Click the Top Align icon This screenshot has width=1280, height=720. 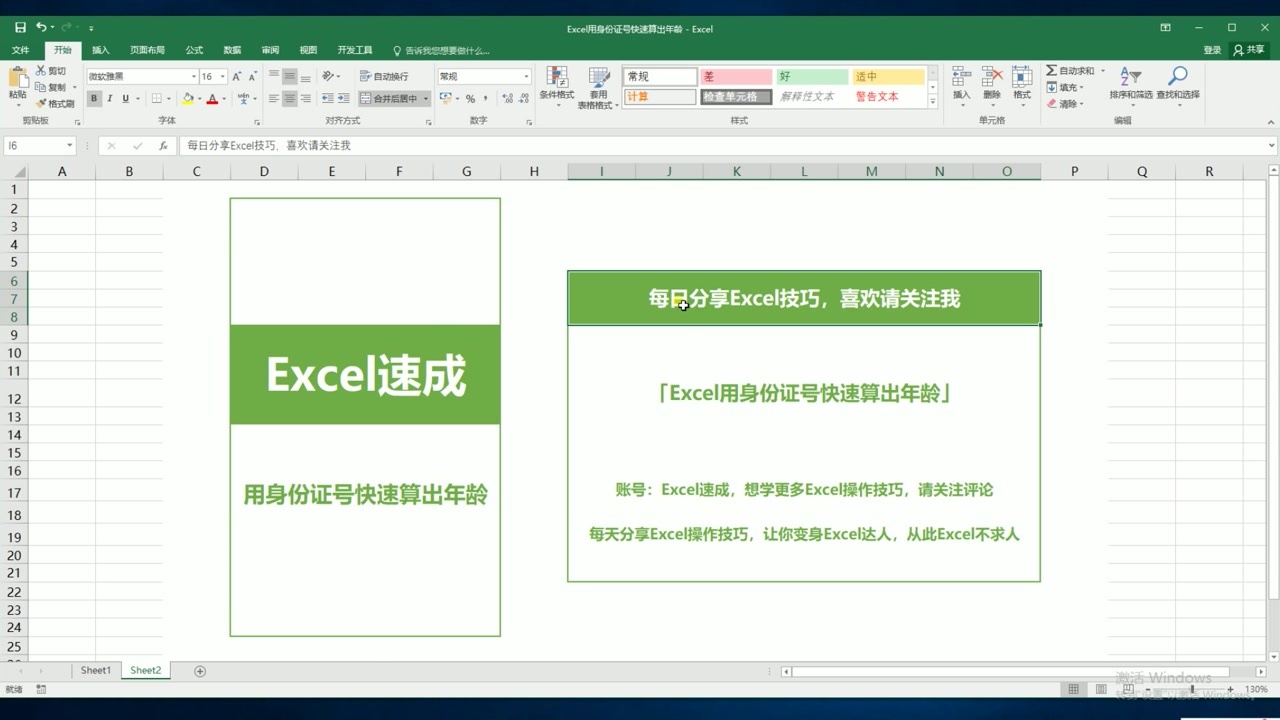(x=273, y=76)
